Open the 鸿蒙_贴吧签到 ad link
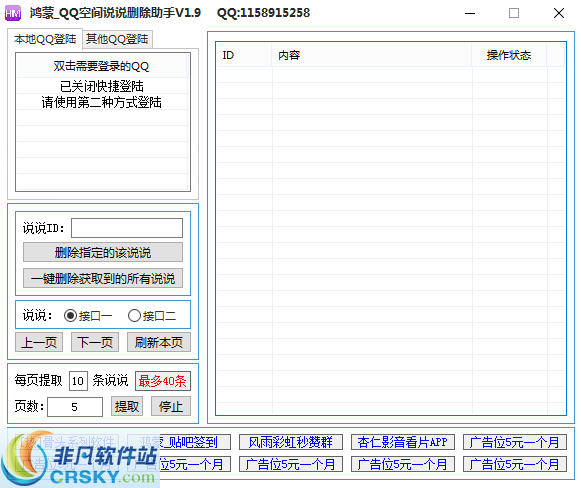 point(179,442)
